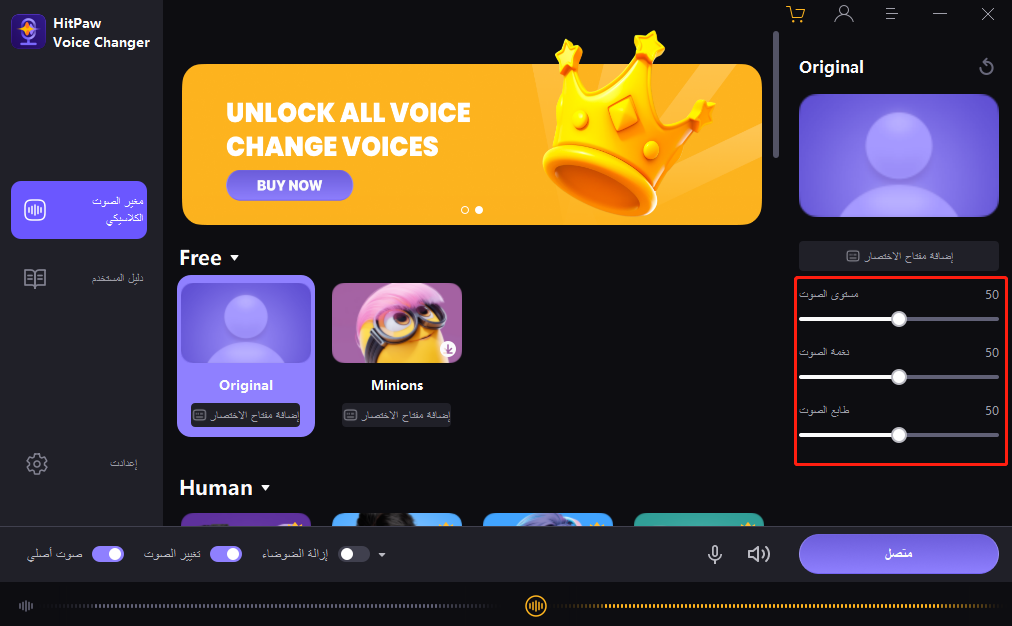Open the user guide sidebar item
The height and width of the screenshot is (626, 1012).
click(79, 278)
